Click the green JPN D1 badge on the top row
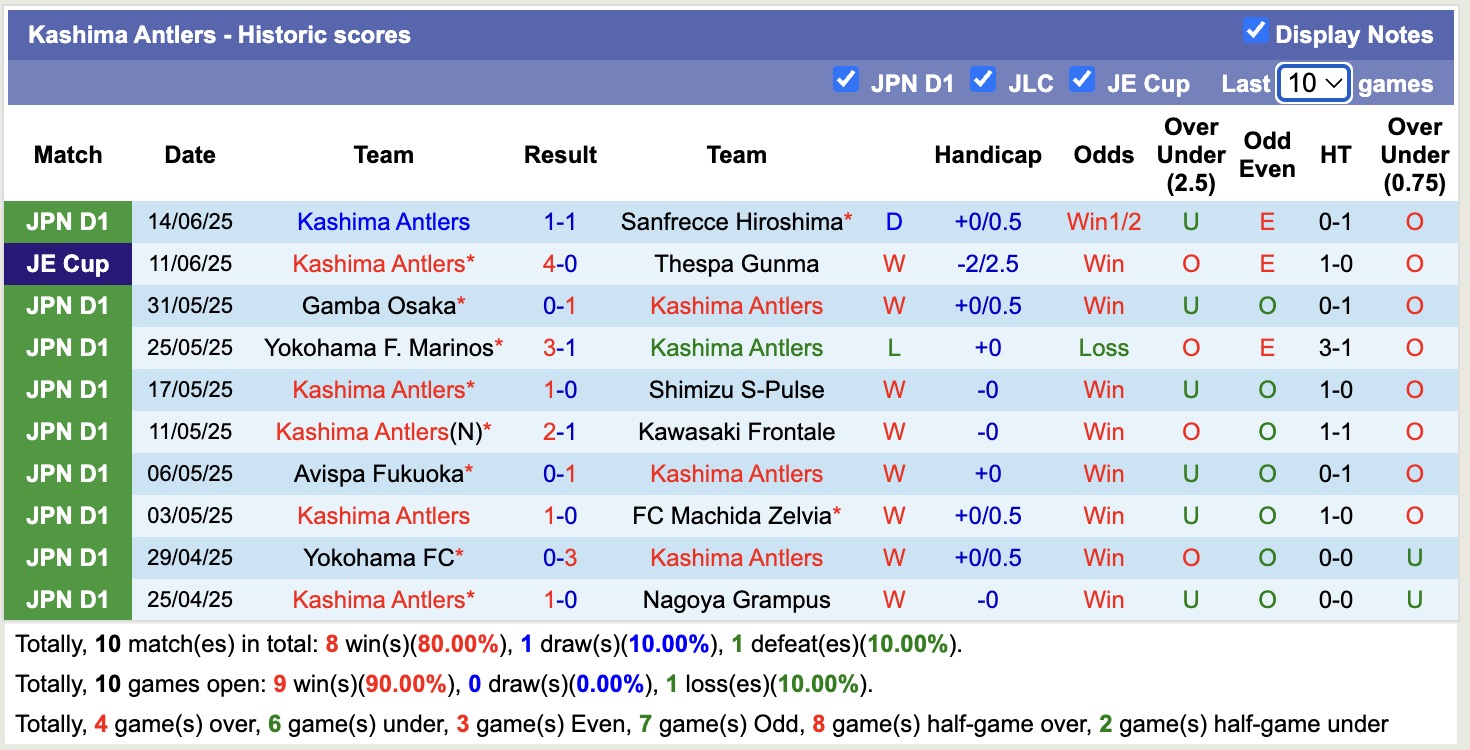This screenshot has width=1470, height=750. click(x=66, y=222)
